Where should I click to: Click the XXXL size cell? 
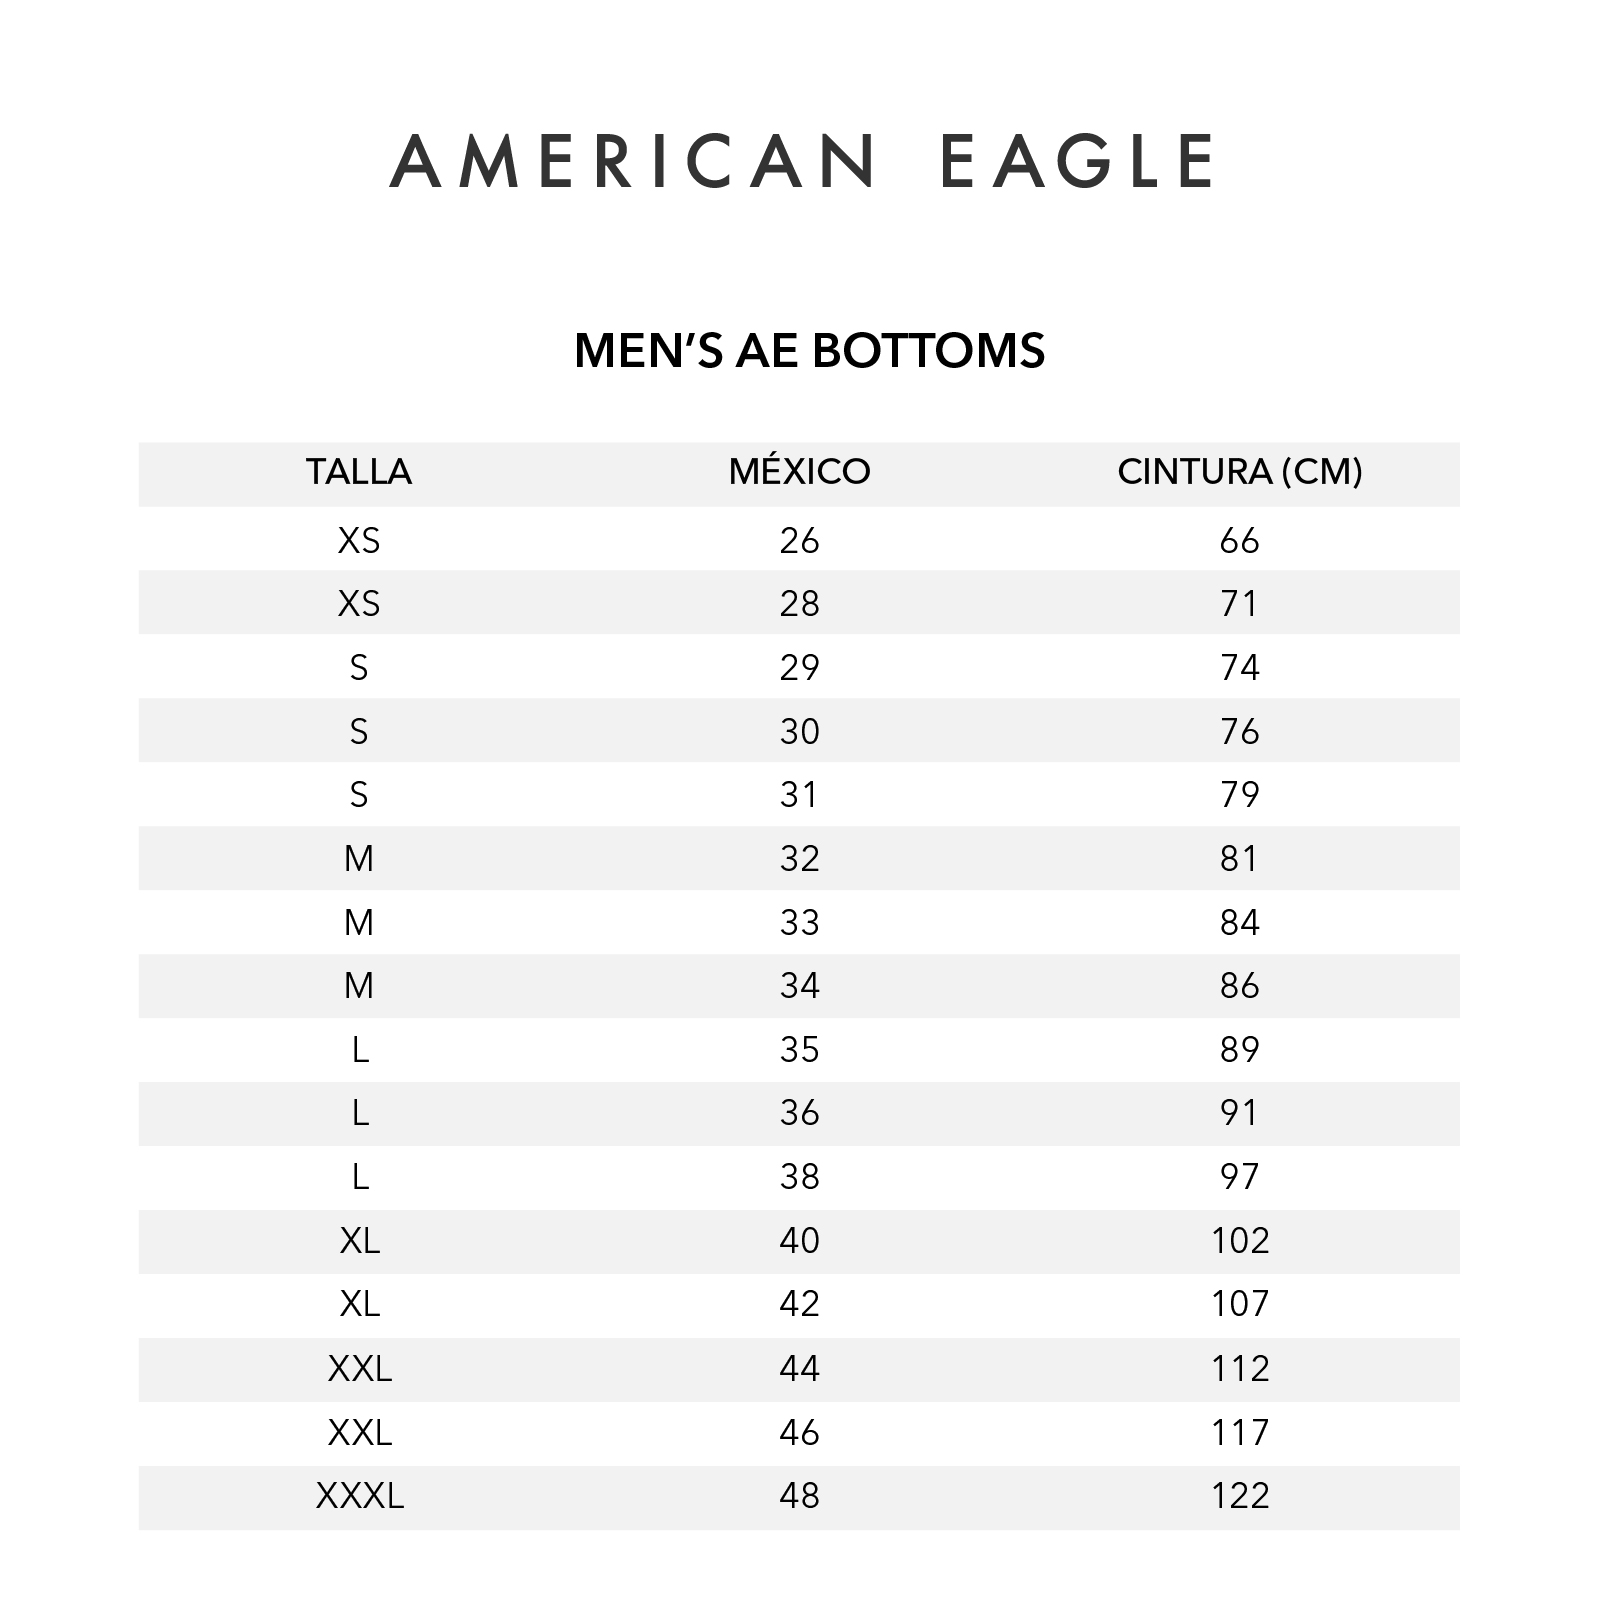(359, 1496)
